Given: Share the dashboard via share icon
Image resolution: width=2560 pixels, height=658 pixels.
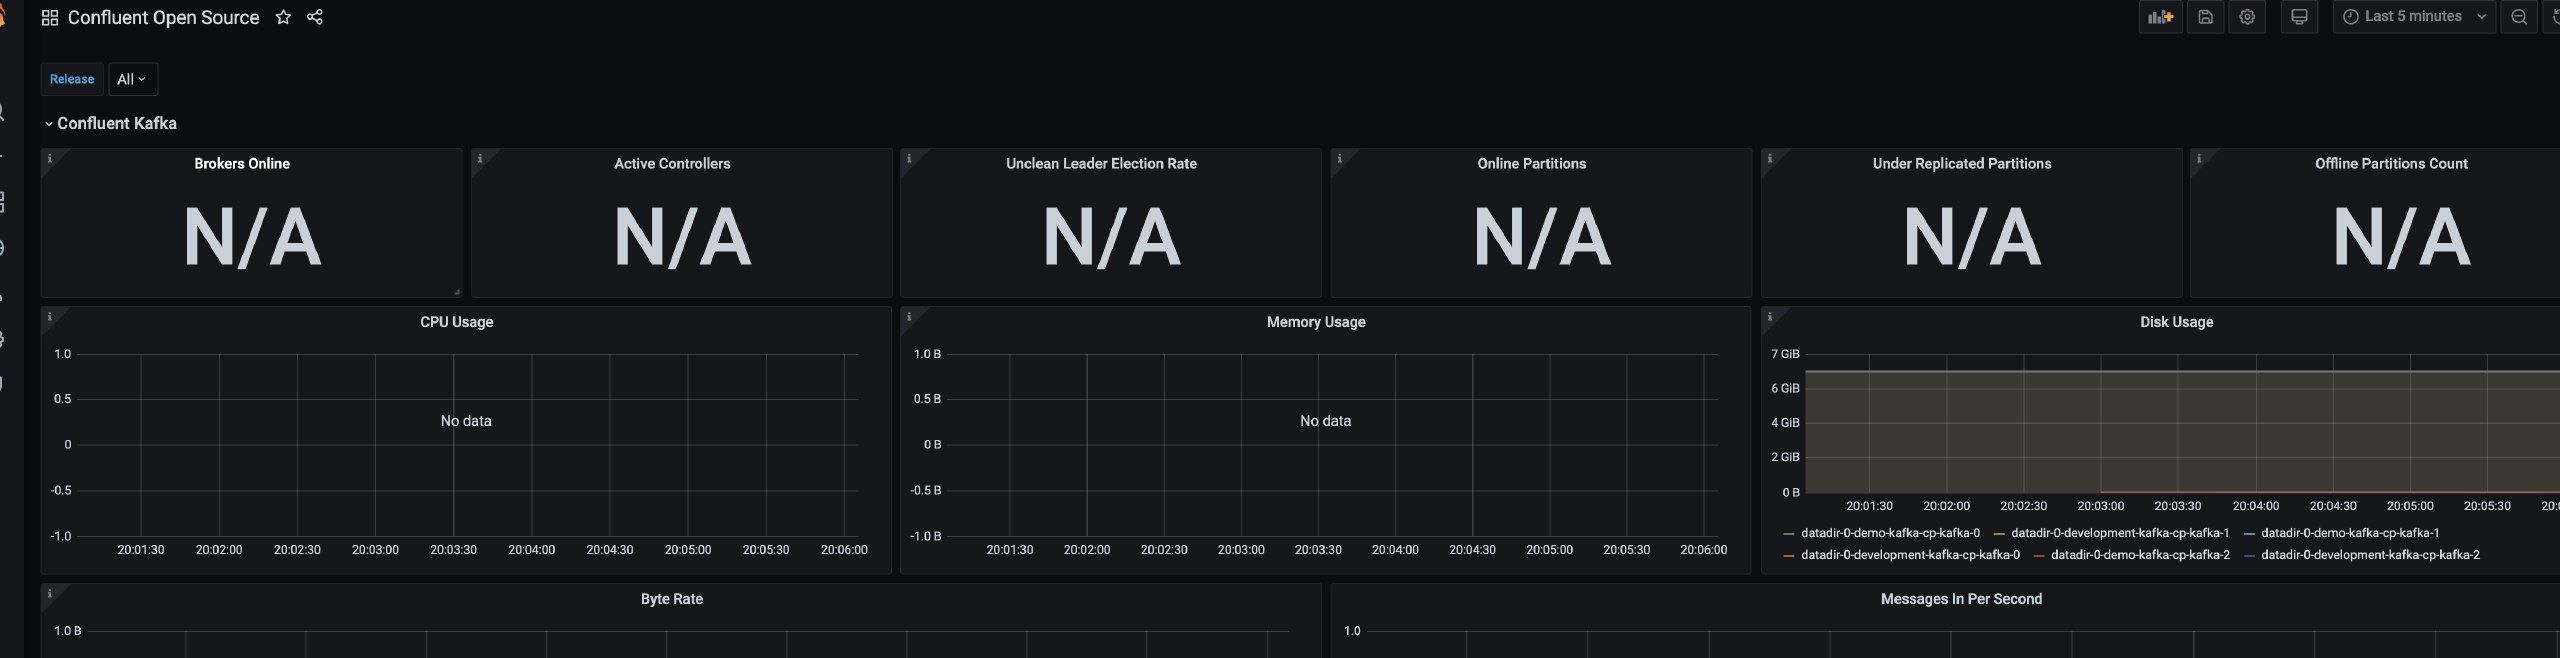Looking at the screenshot, I should coord(315,17).
